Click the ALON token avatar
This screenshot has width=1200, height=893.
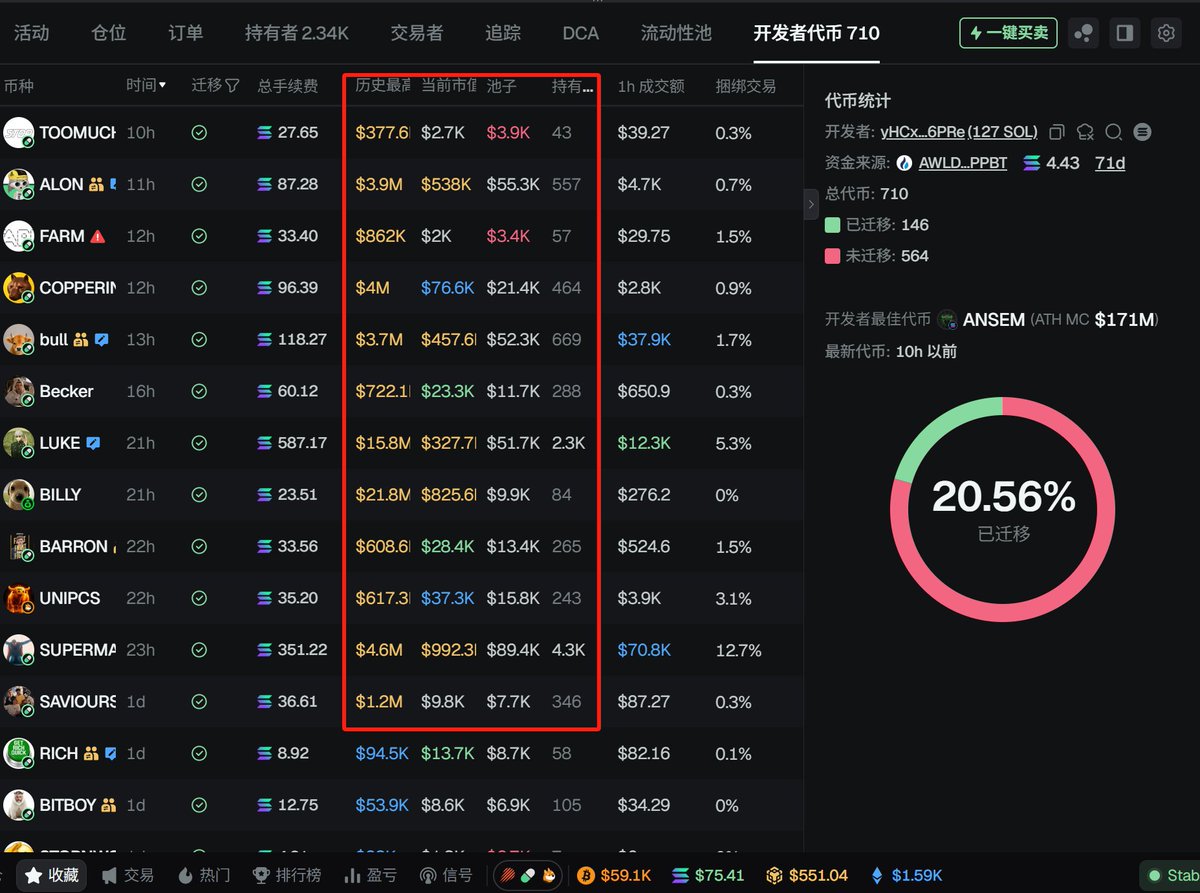tap(19, 184)
